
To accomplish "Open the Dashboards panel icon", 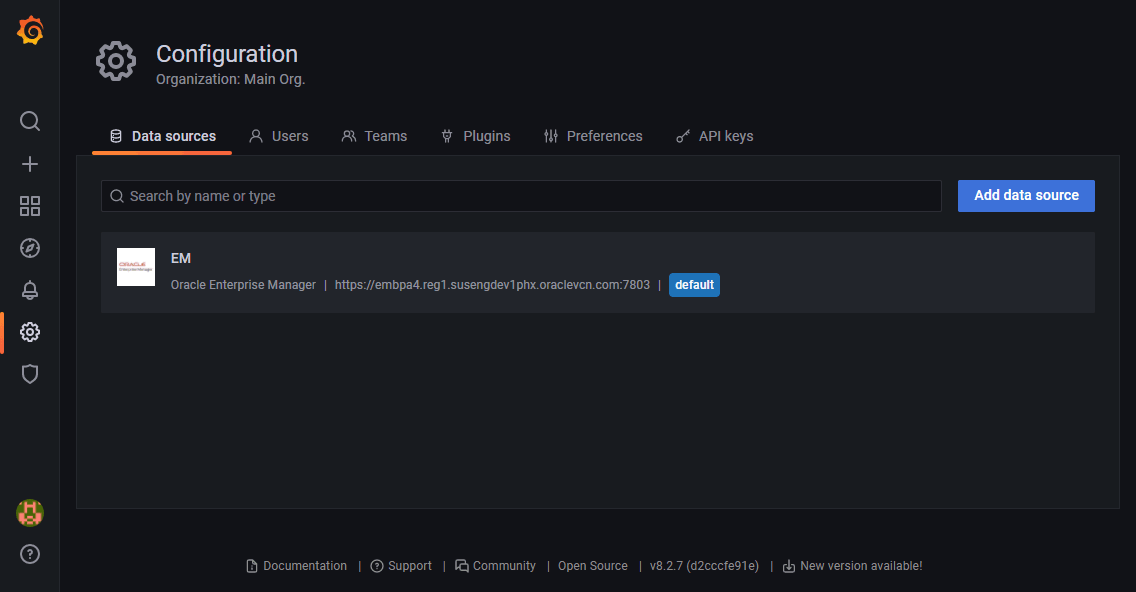I will coord(29,206).
